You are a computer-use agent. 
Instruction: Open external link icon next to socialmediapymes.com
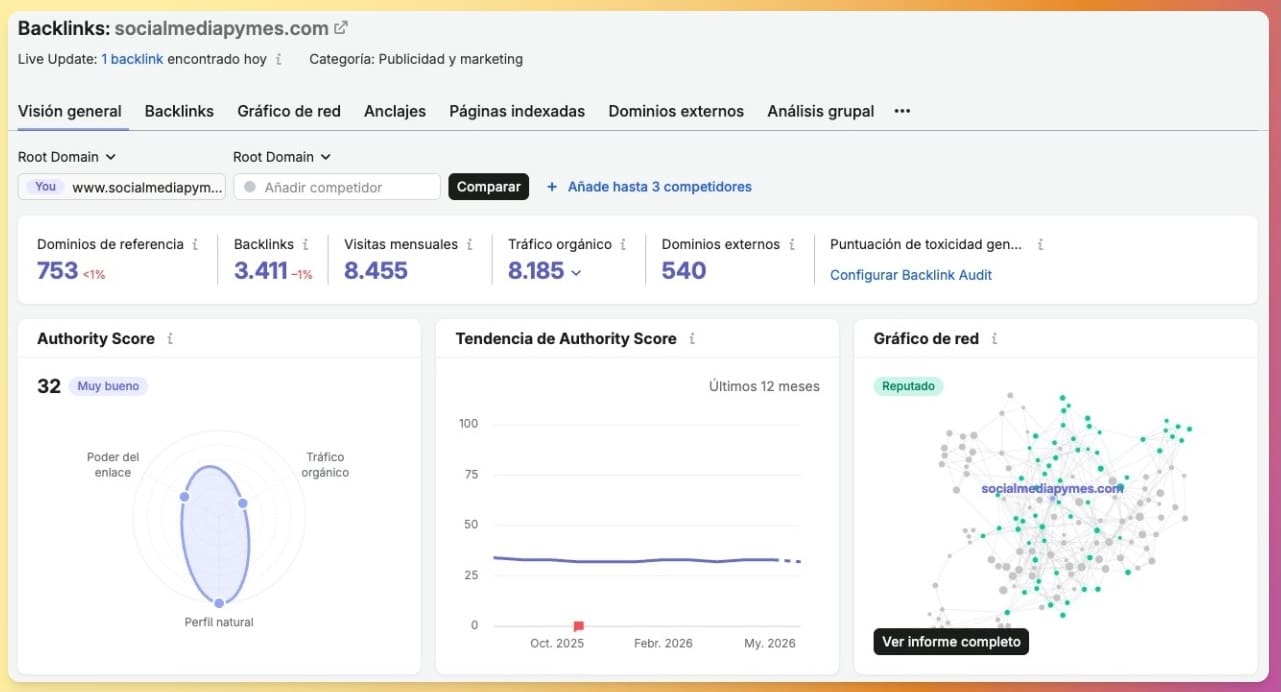pos(341,28)
